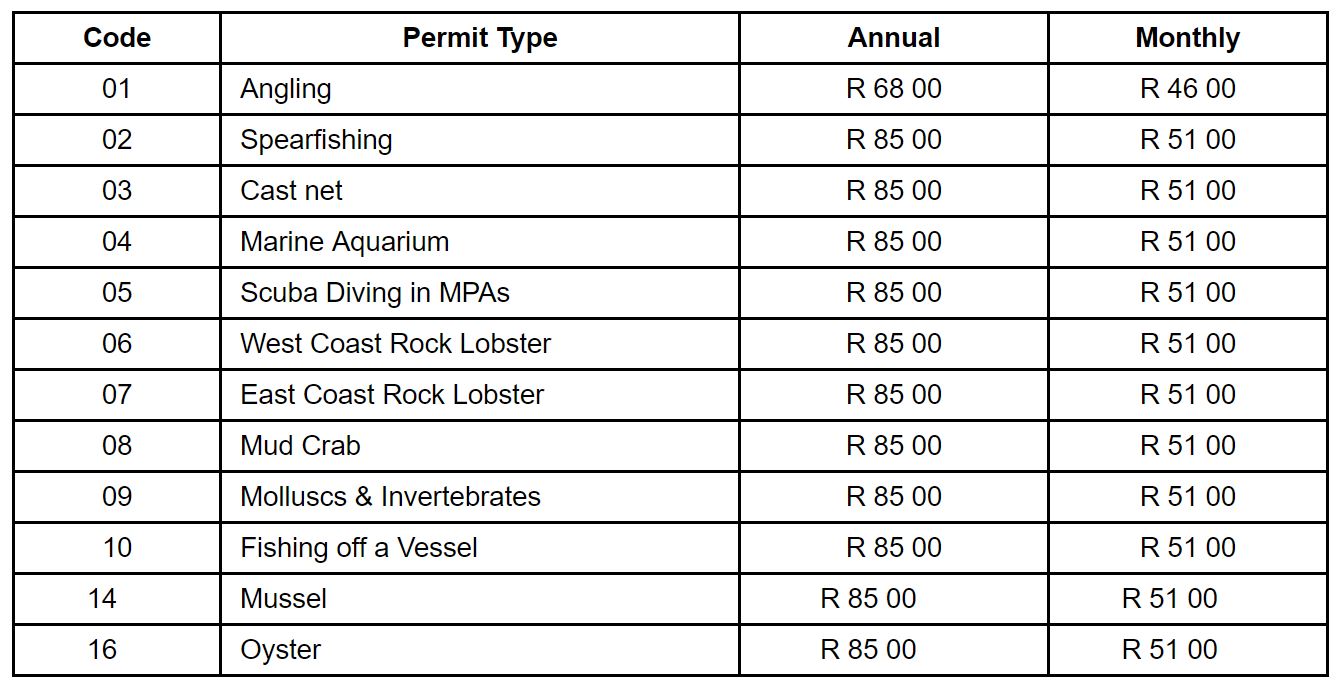Select code 14 in the Code column
This screenshot has height=686, width=1342.
point(102,599)
